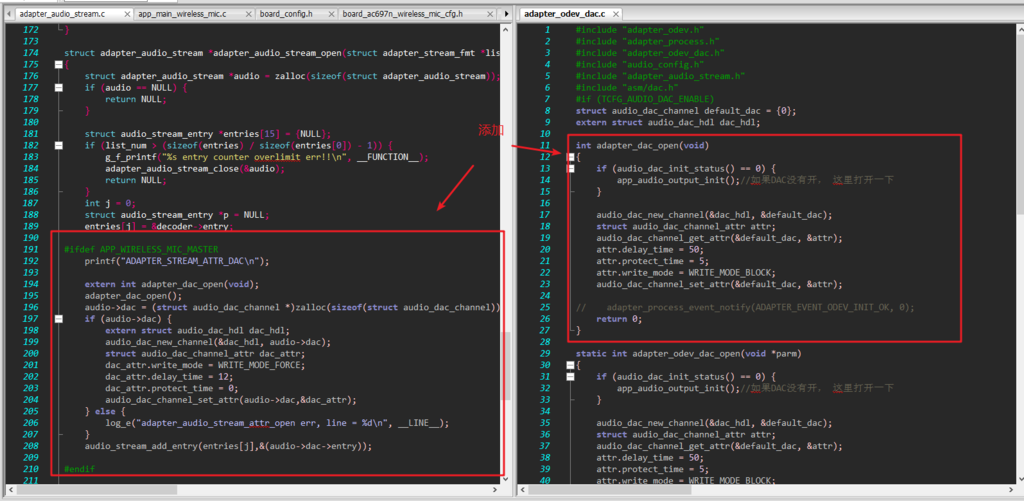Click 'audio_dac_new_channel(&dac_hdl, &default_dac);' line 17

[x=714, y=215]
